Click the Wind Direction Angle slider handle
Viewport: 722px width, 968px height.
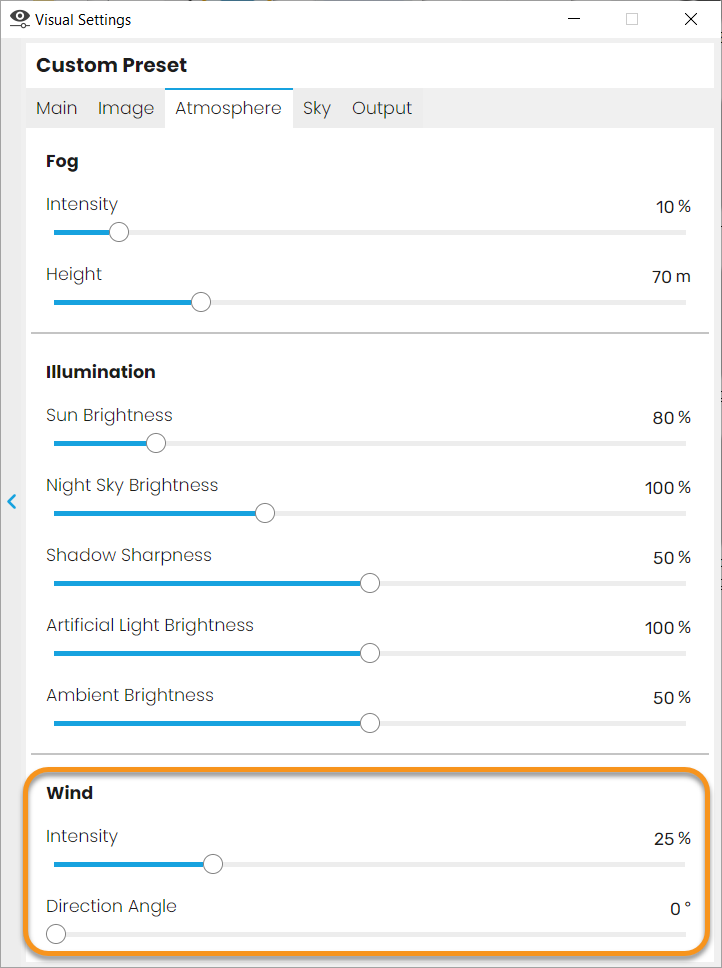click(x=56, y=934)
